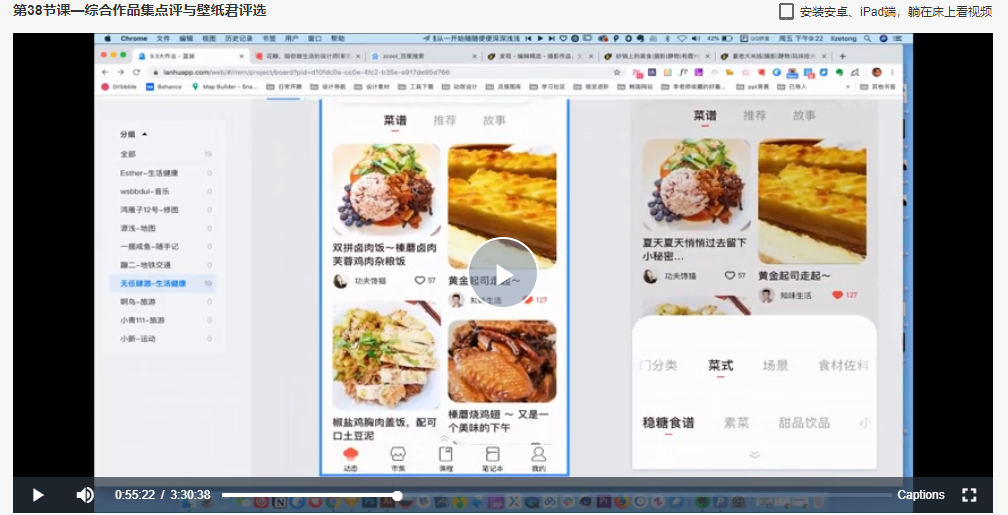Open the 其他书签 folder
This screenshot has height=515, width=1008.
(878, 86)
